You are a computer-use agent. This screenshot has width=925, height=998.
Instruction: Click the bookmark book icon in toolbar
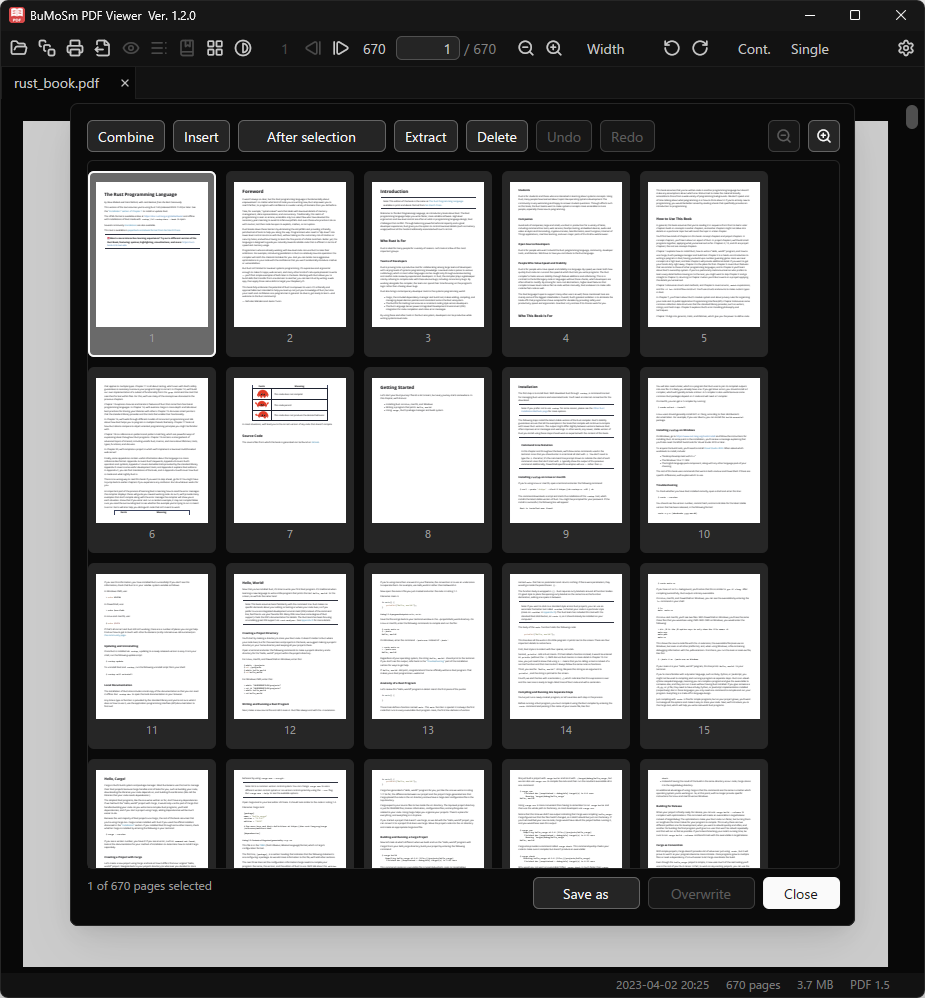[x=187, y=48]
